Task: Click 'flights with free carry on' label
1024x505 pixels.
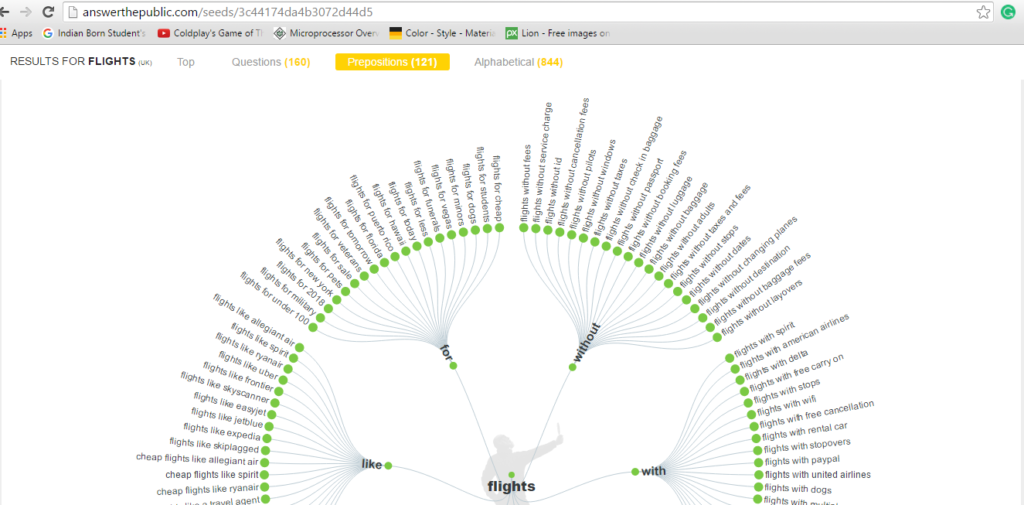Action: point(798,375)
